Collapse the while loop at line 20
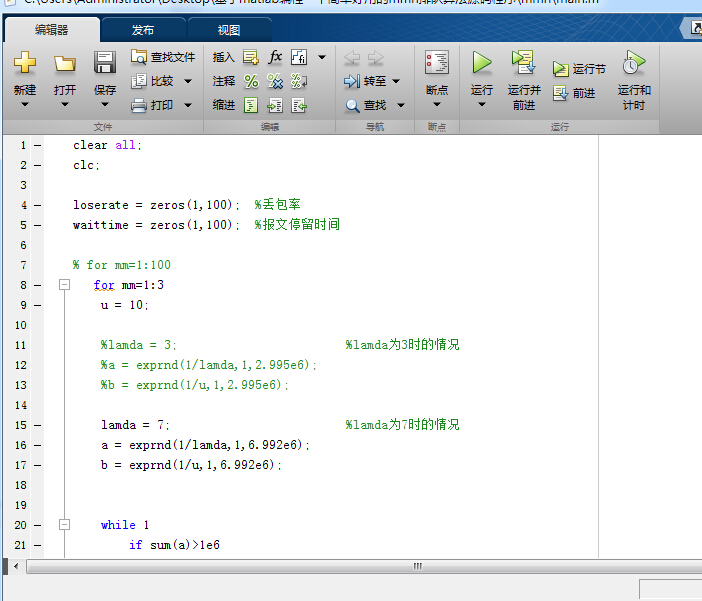Image resolution: width=702 pixels, height=601 pixels. [x=64, y=524]
